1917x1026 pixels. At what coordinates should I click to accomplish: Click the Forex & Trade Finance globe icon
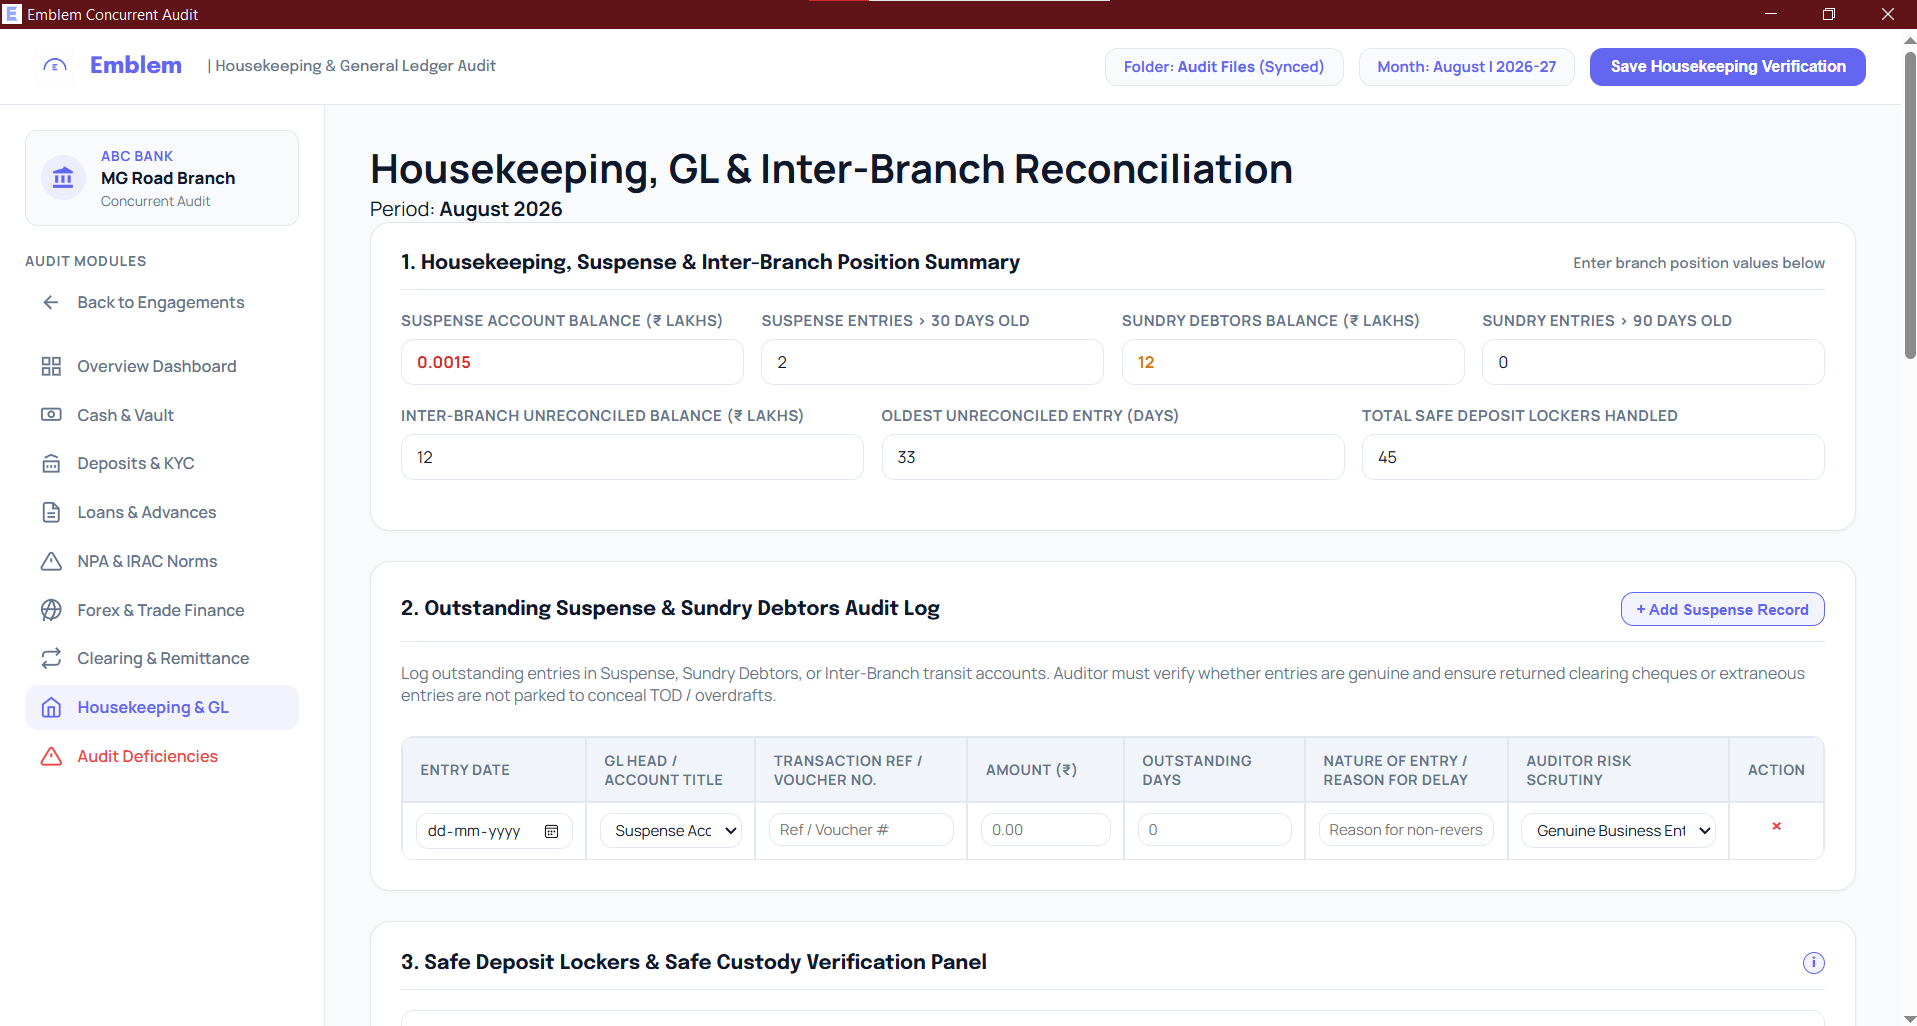coord(51,610)
